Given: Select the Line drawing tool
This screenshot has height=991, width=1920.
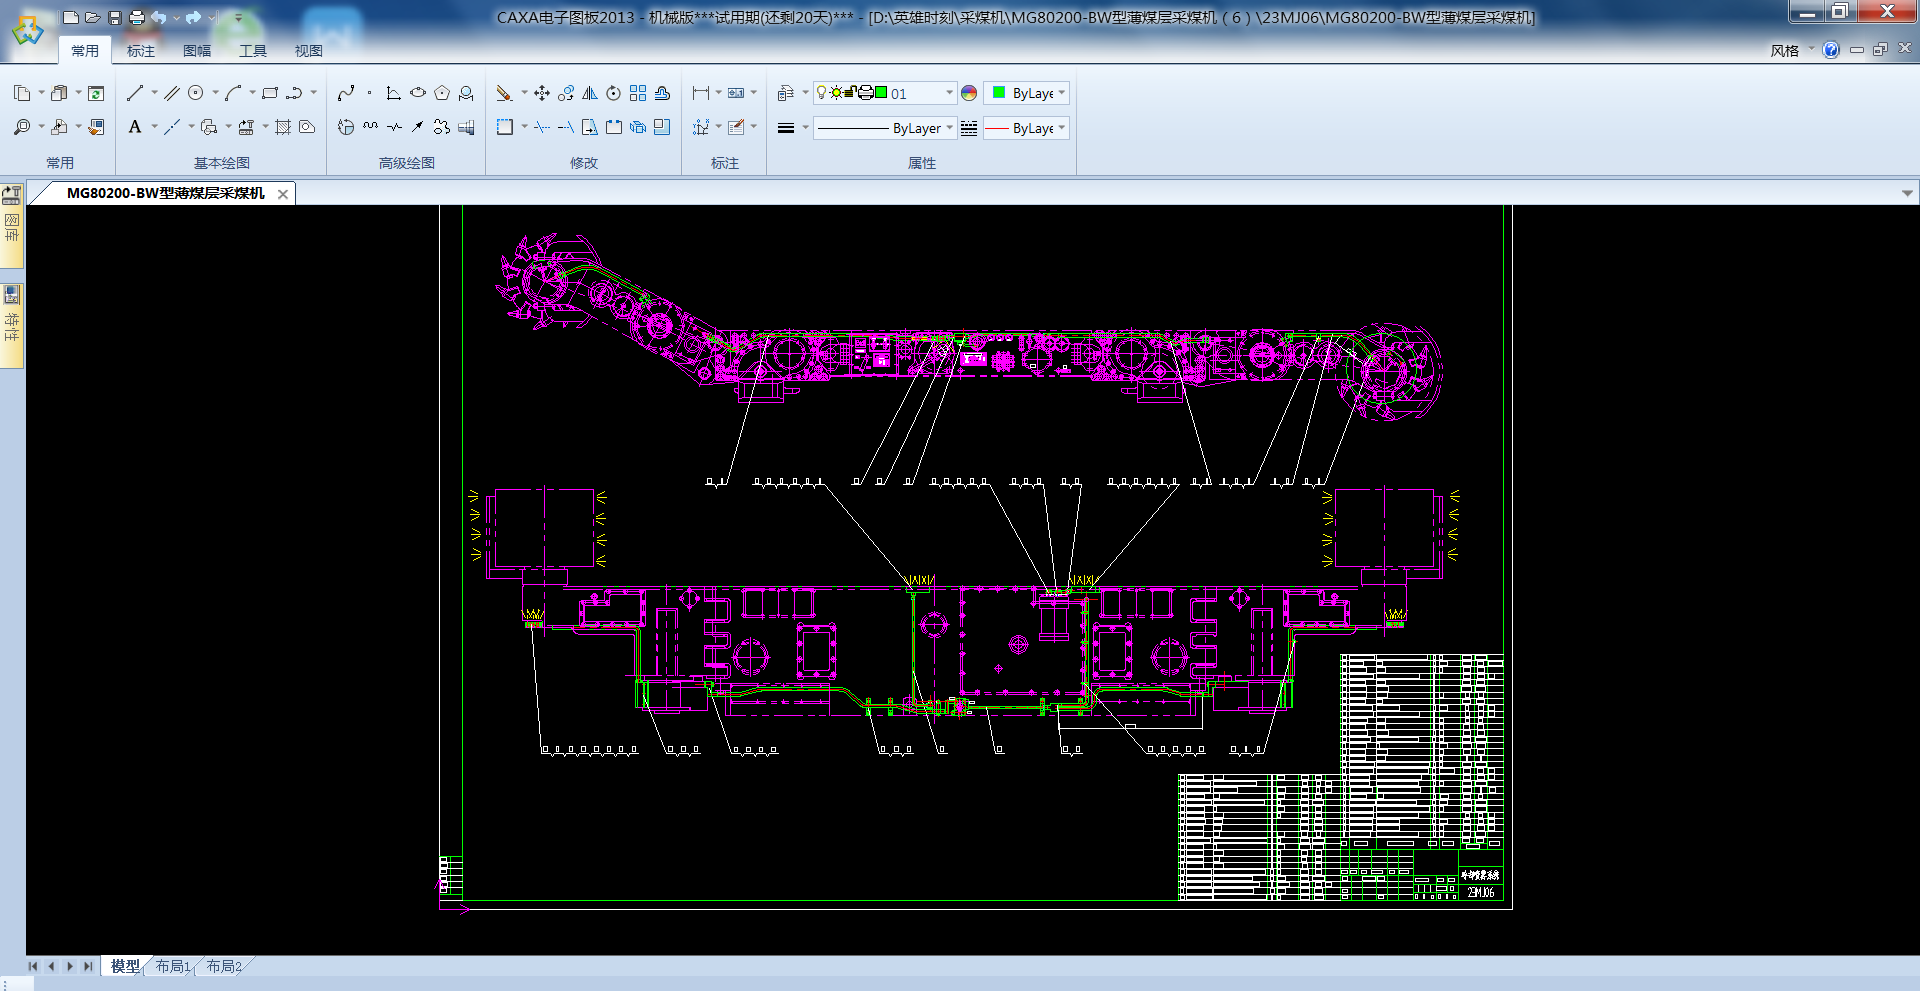Looking at the screenshot, I should [135, 93].
